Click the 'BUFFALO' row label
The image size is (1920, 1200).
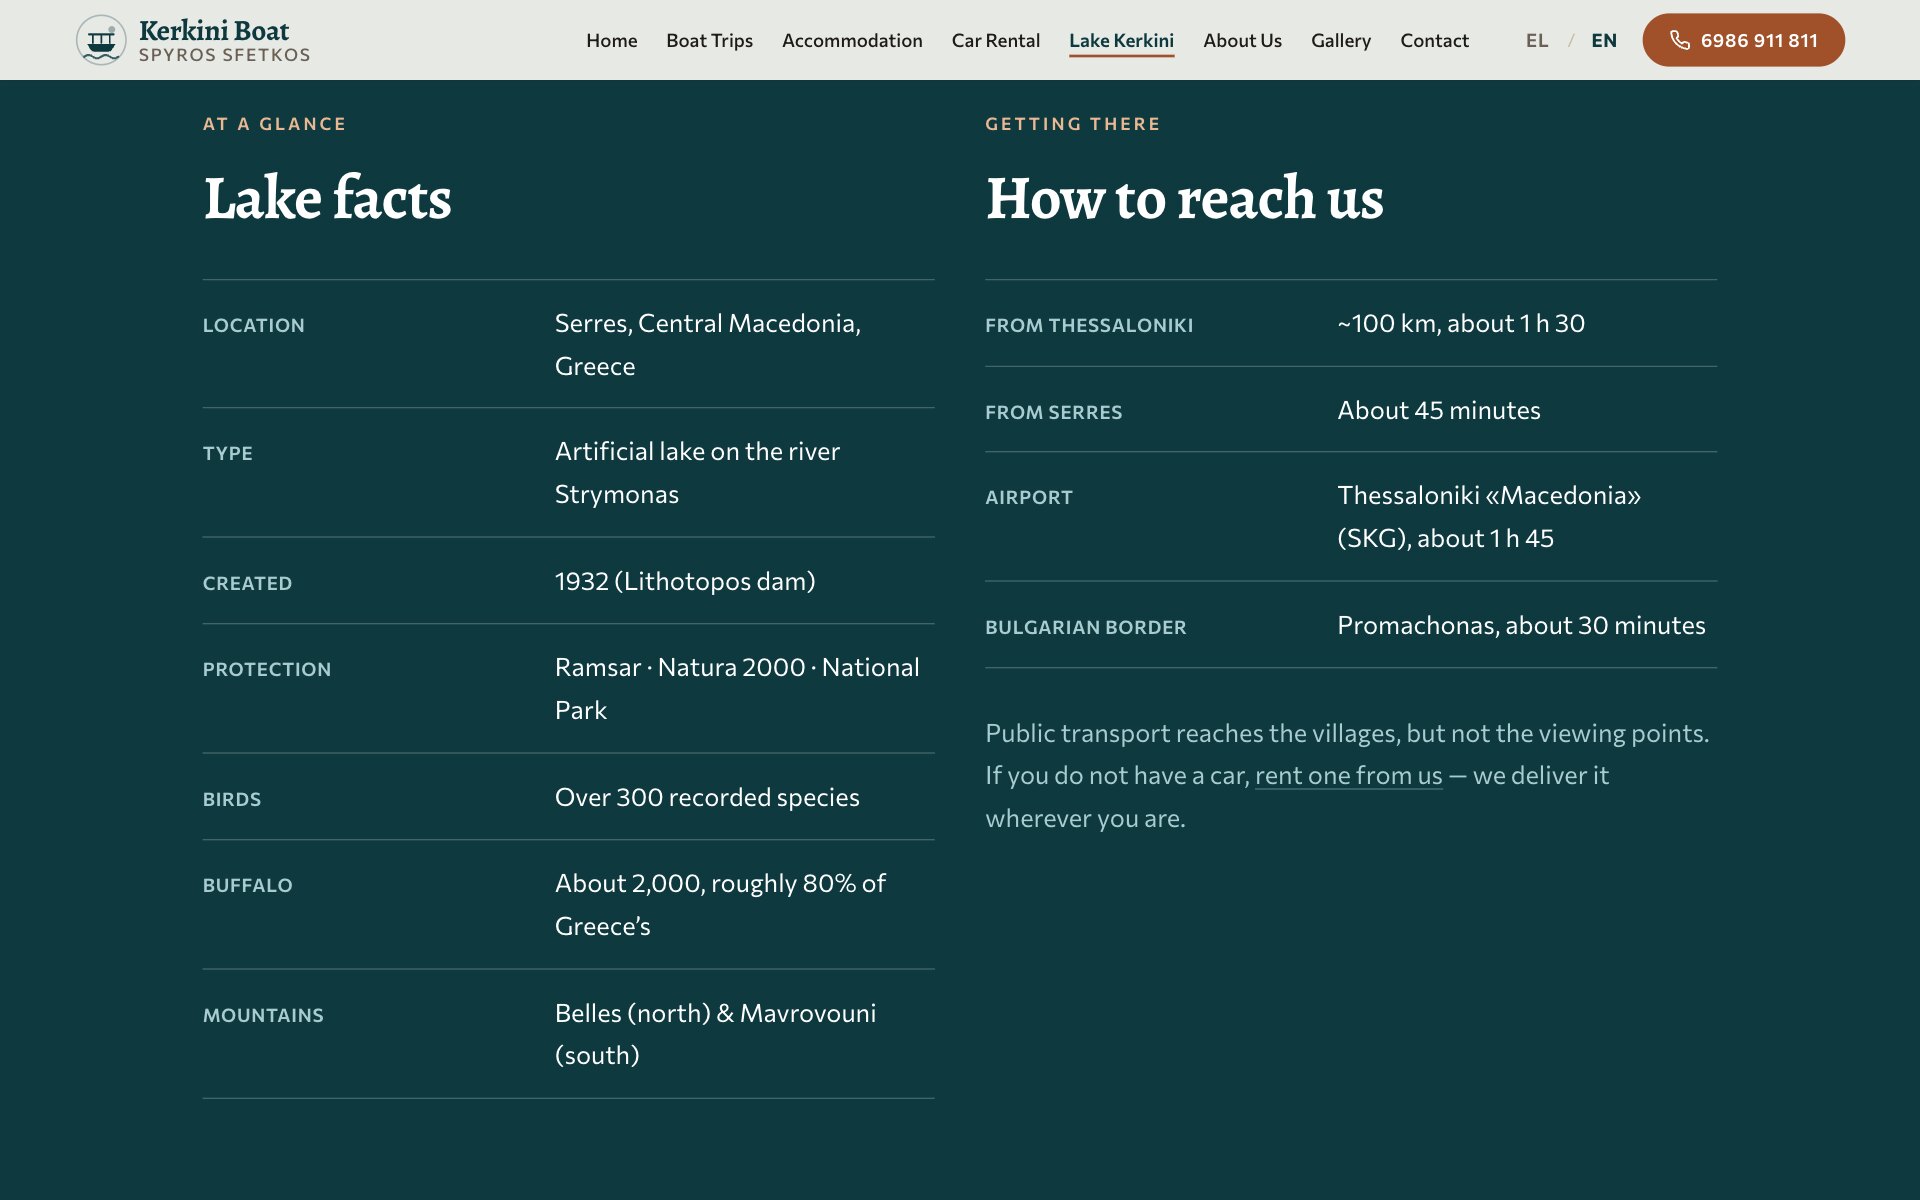click(x=248, y=885)
